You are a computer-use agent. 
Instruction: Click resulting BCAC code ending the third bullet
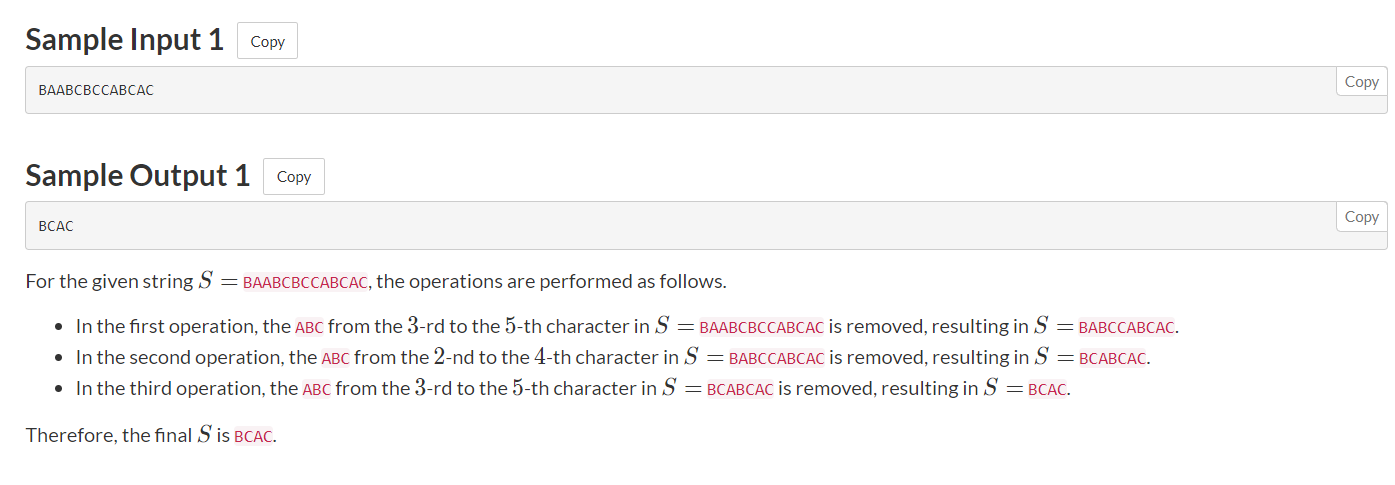[x=1046, y=389]
